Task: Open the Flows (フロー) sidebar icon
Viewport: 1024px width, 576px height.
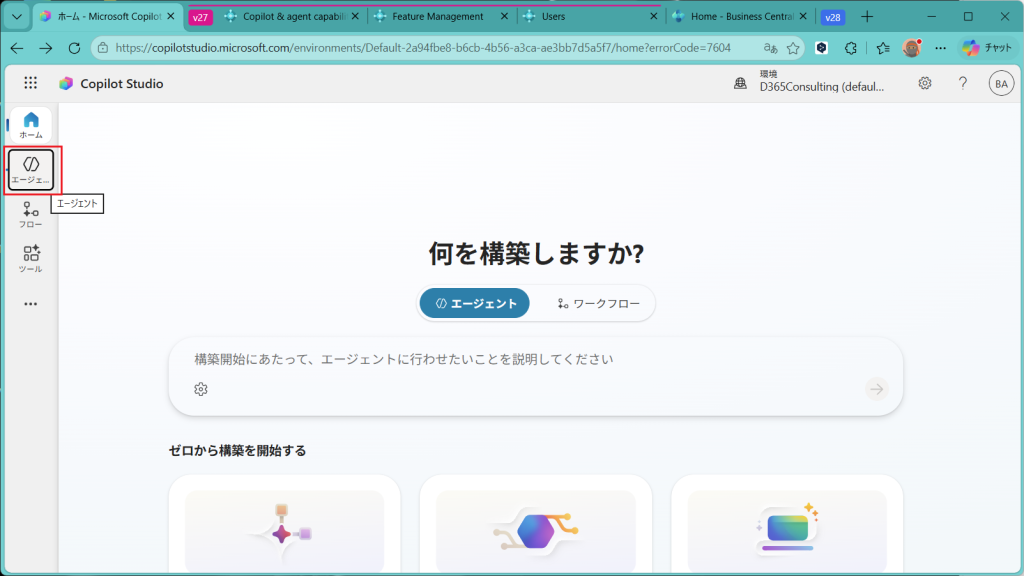Action: pos(31,214)
